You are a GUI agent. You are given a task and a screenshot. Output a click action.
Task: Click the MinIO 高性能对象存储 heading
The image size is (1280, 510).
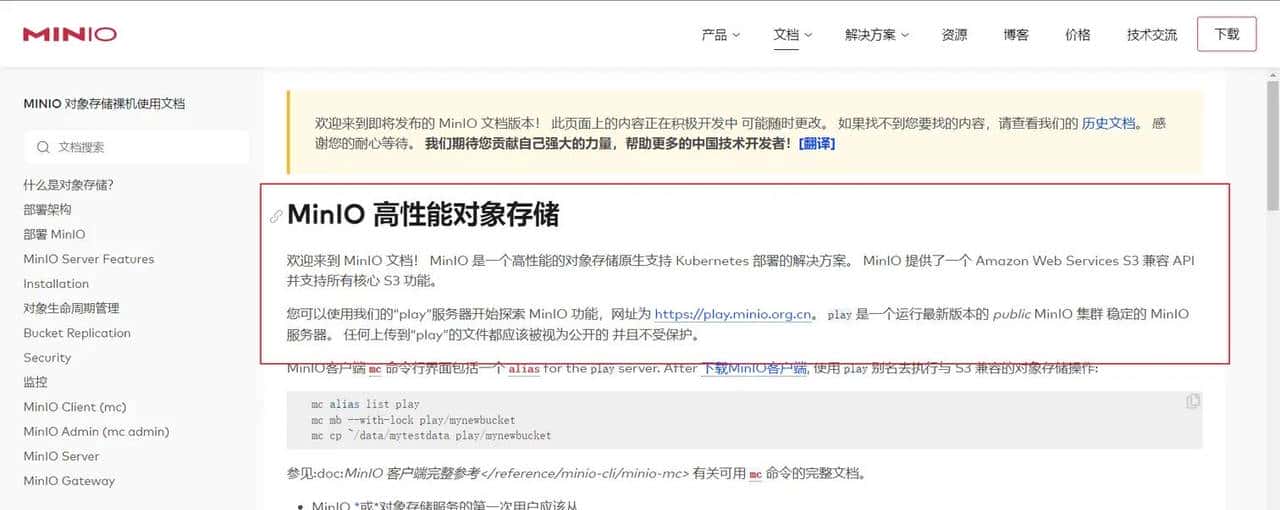(x=423, y=215)
